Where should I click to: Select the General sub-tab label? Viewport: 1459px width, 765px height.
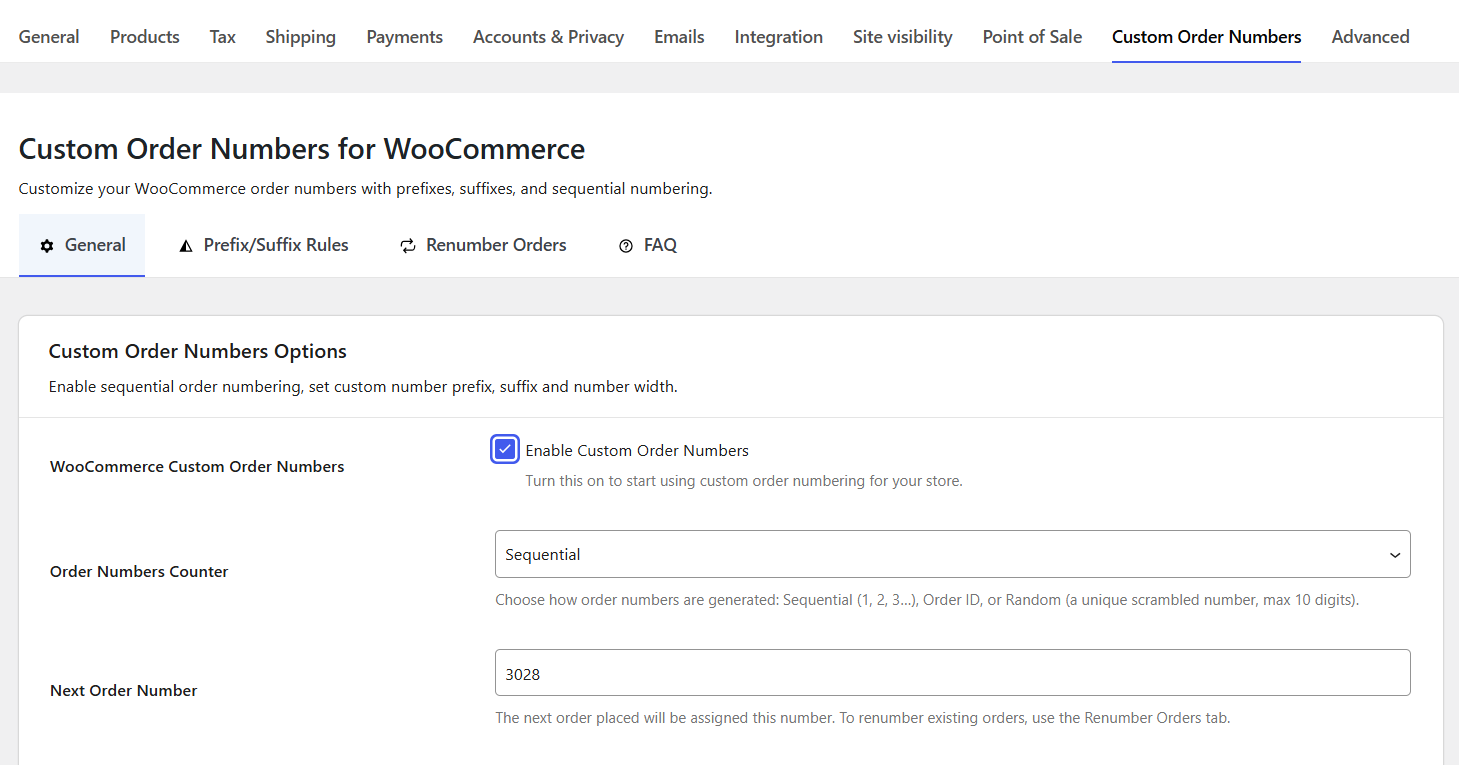[x=96, y=245]
